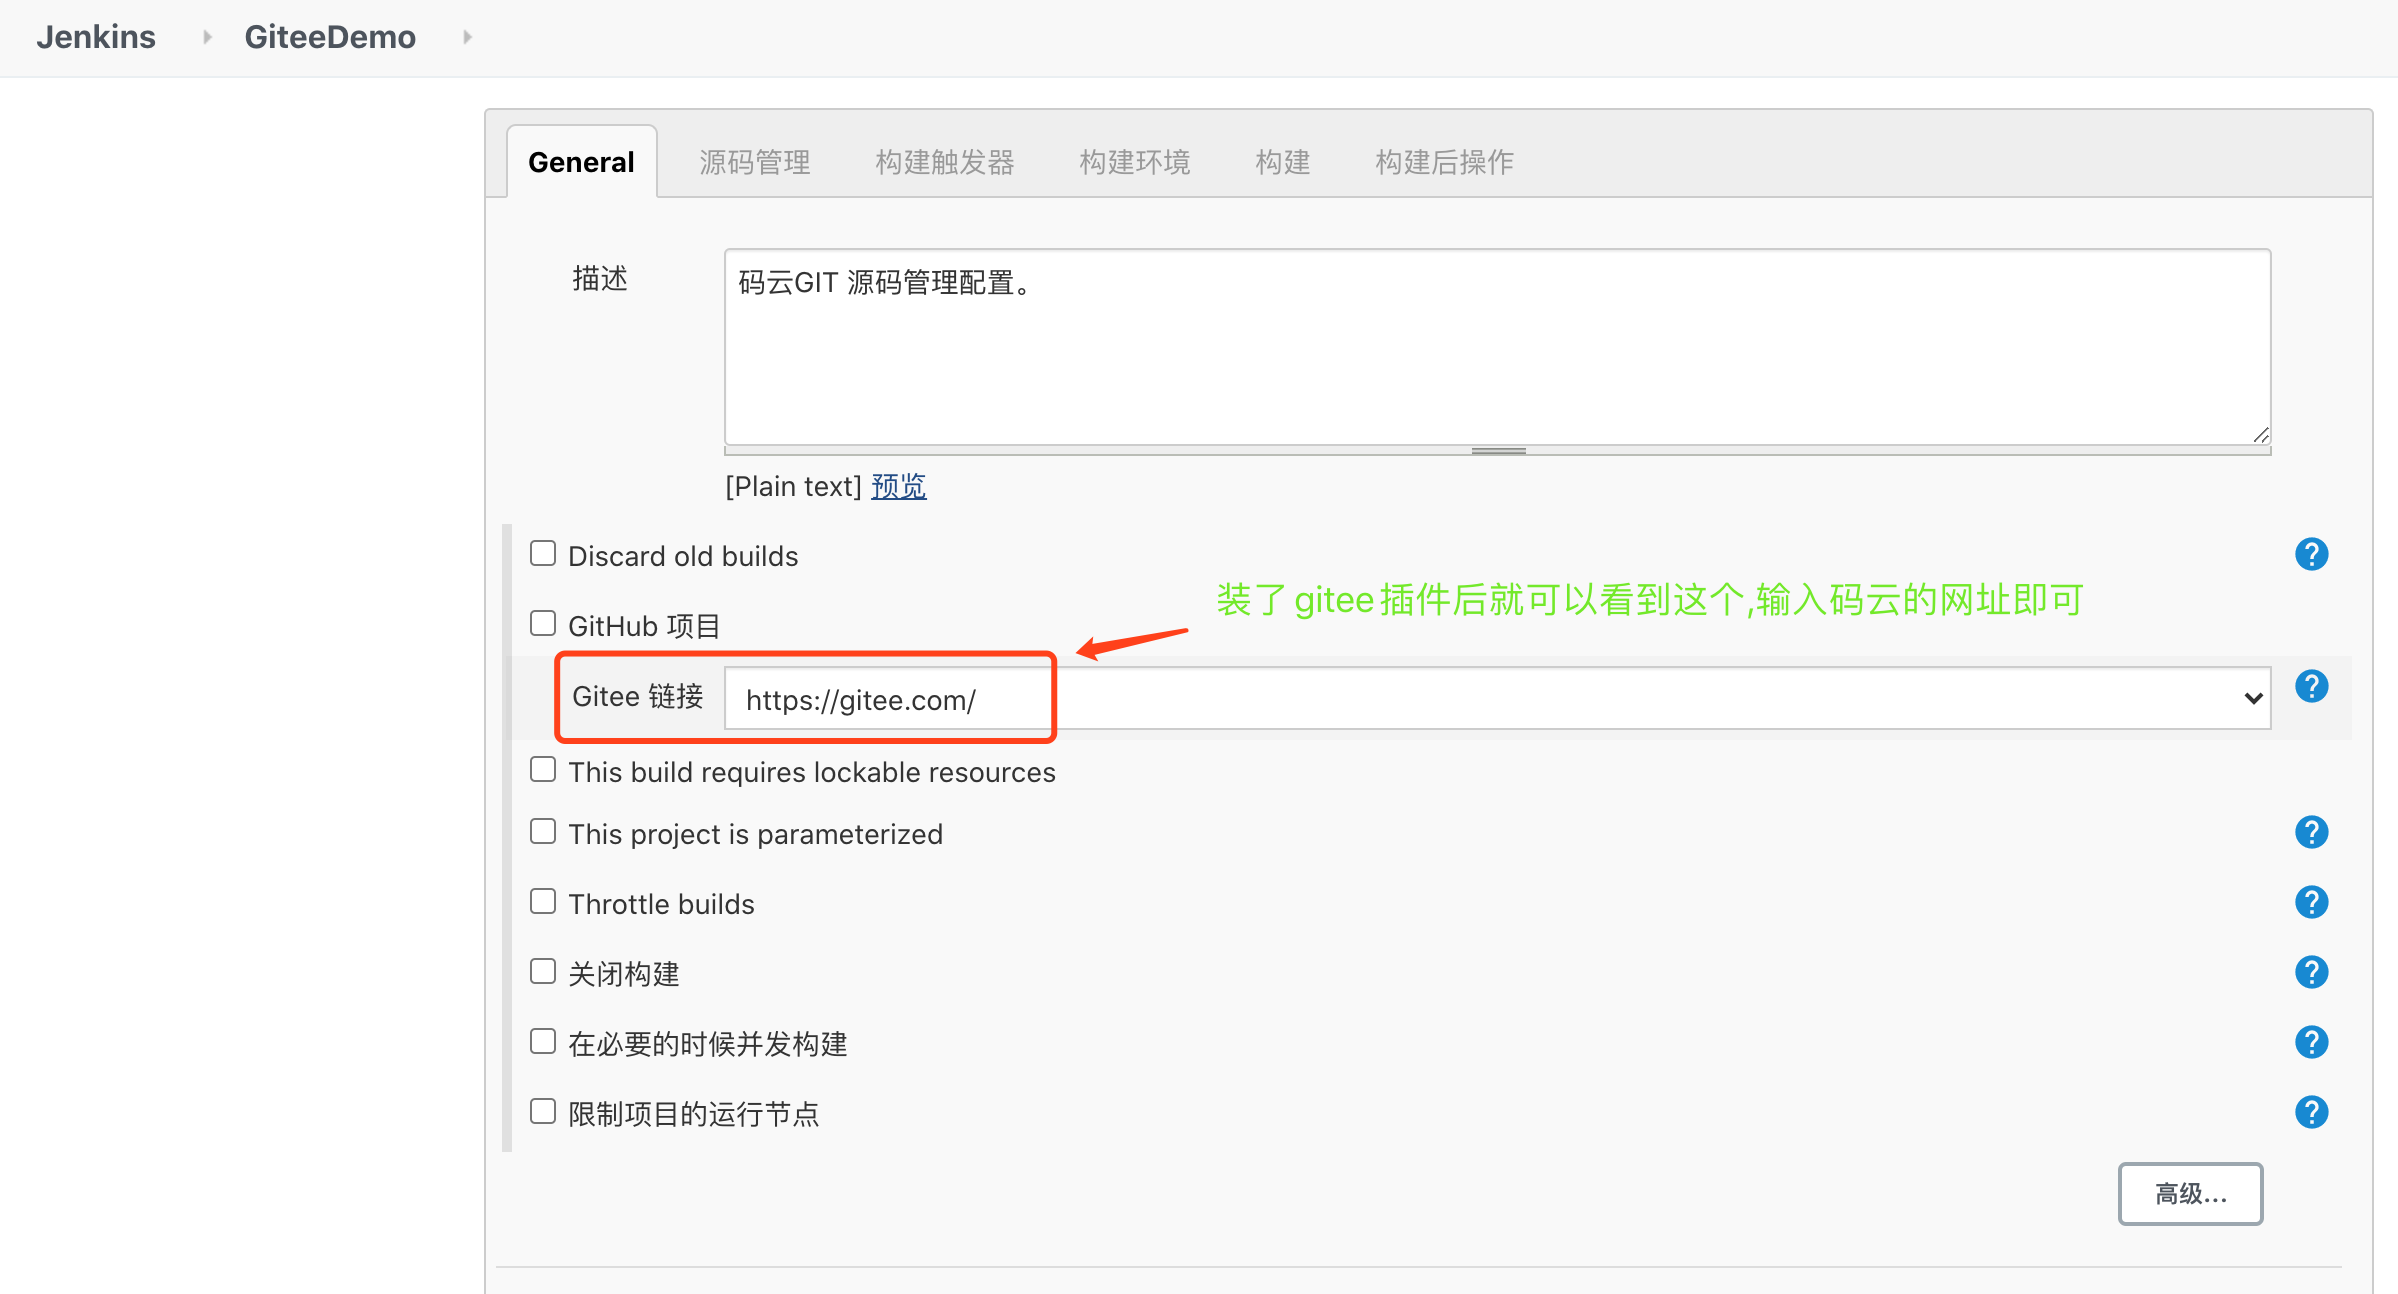Image resolution: width=2398 pixels, height=1294 pixels.
Task: Open help beside 关闭构建 option
Action: click(x=2311, y=971)
